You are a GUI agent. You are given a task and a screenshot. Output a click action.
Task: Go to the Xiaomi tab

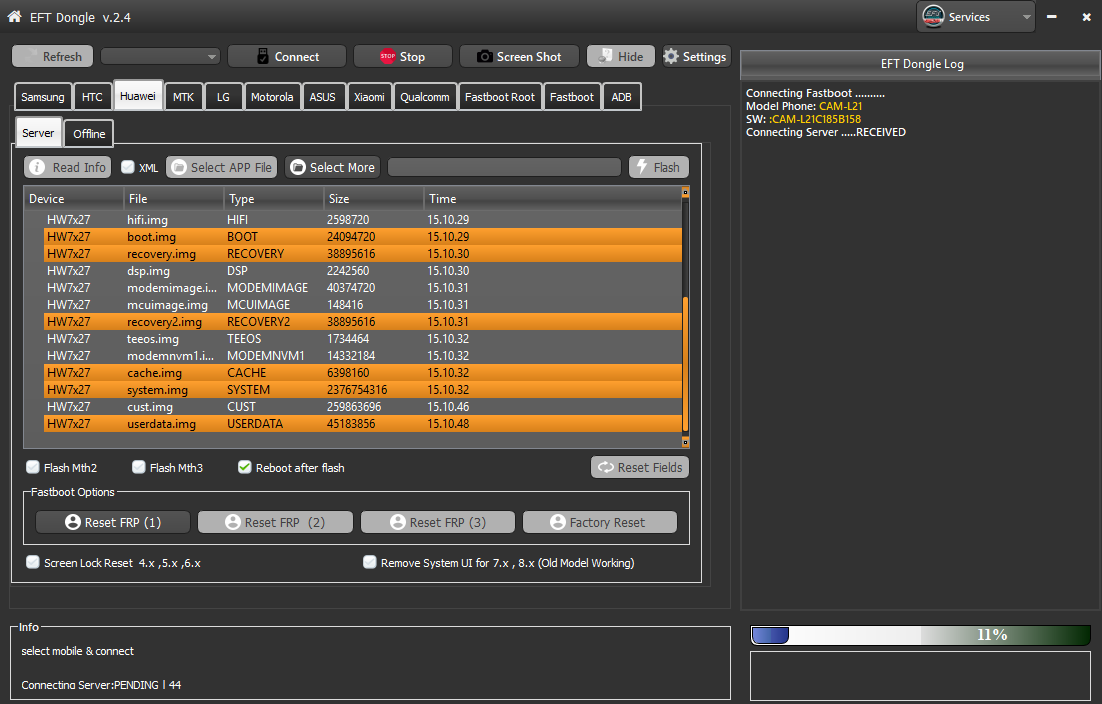tap(370, 97)
